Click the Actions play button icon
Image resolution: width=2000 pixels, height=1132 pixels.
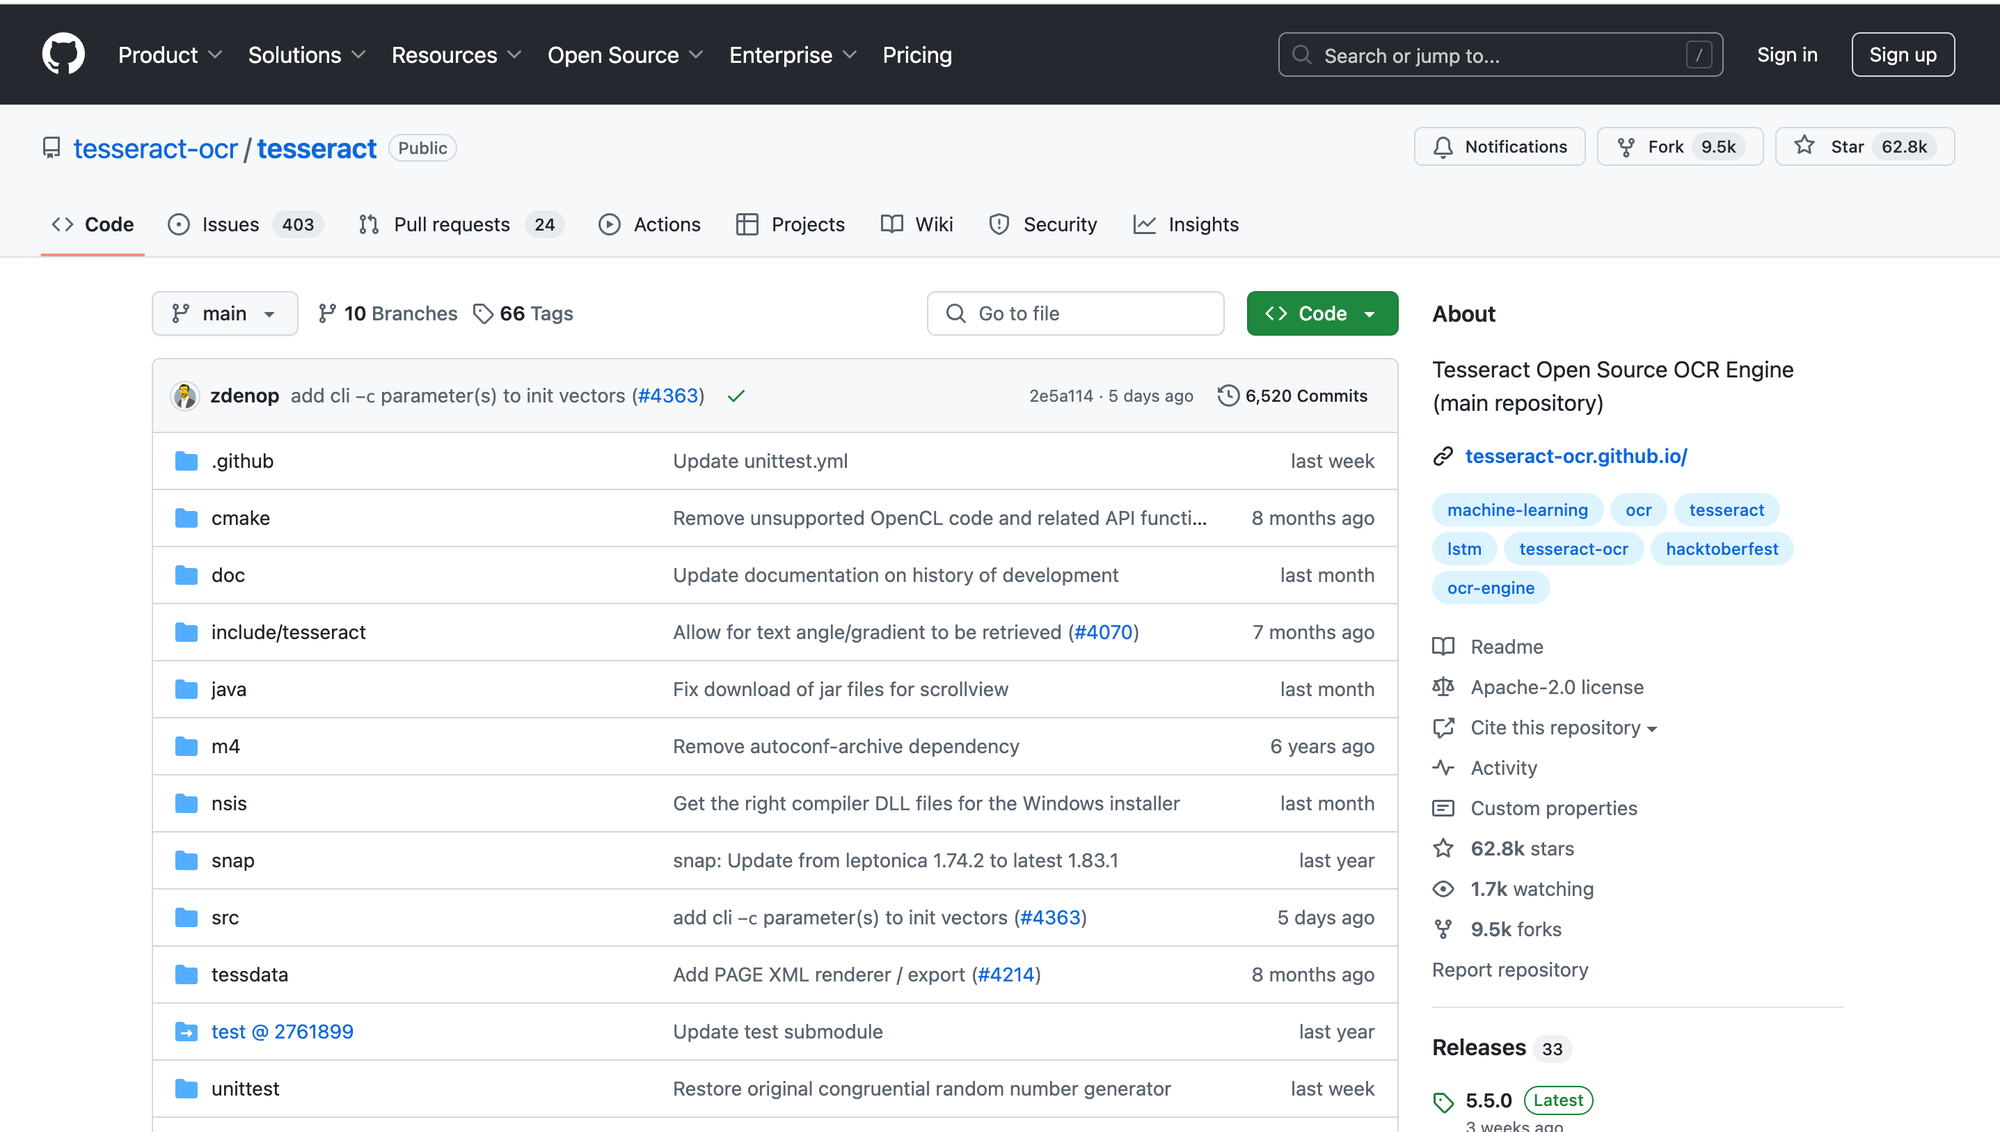[x=610, y=224]
